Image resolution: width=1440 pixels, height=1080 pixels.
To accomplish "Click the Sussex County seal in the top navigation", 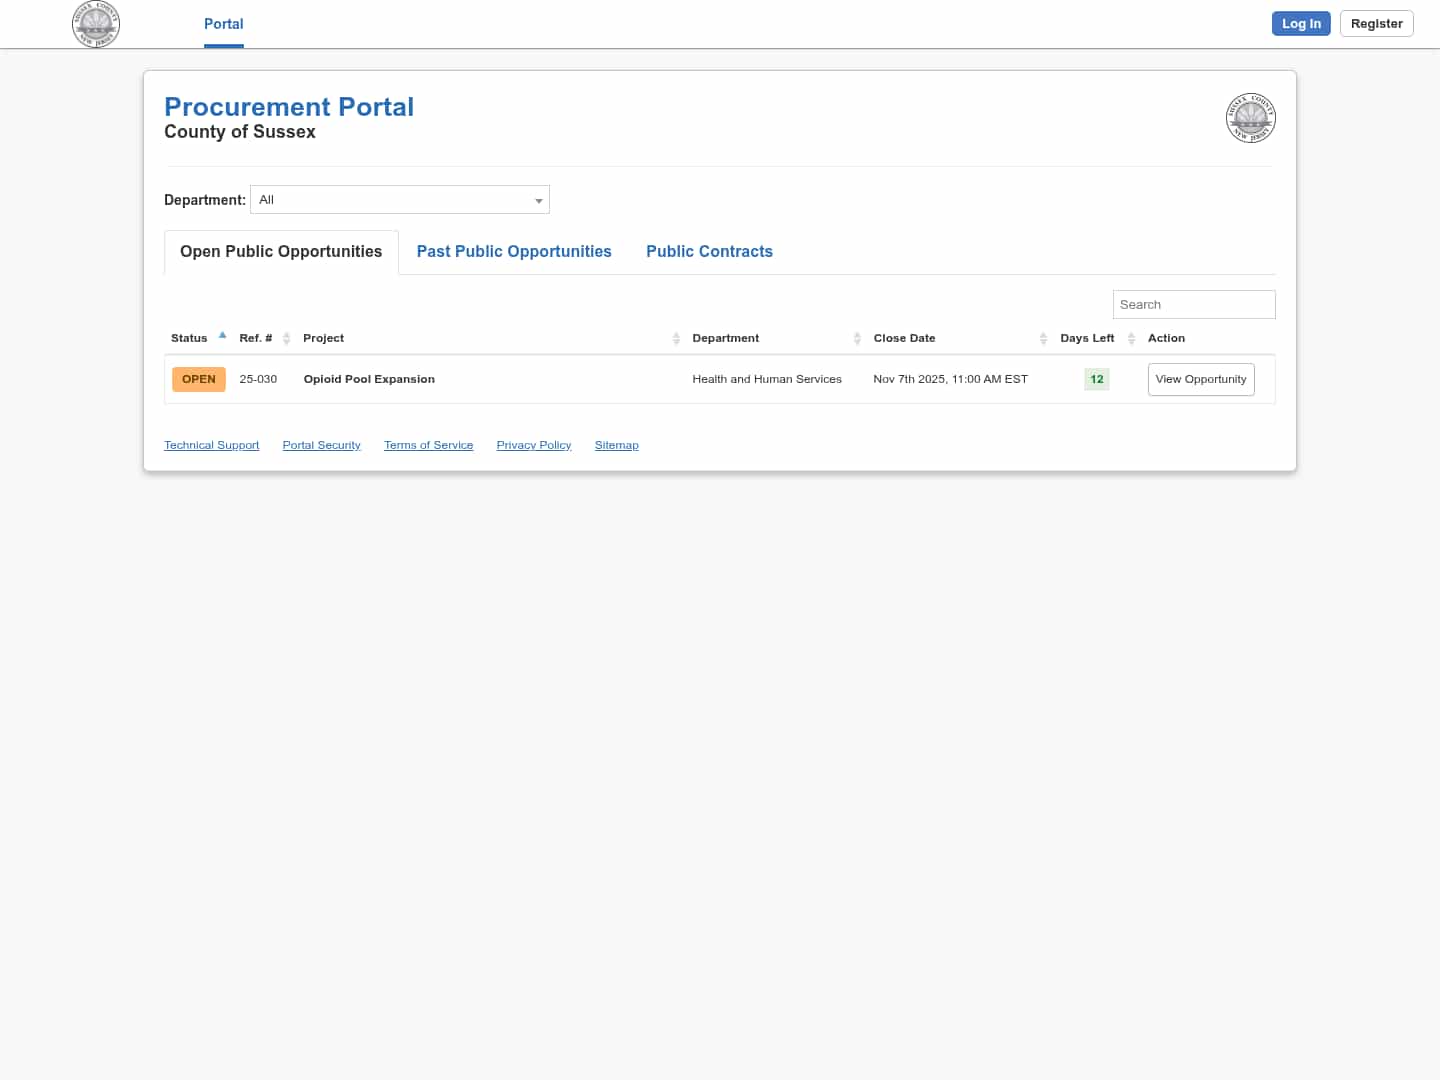I will tap(96, 24).
